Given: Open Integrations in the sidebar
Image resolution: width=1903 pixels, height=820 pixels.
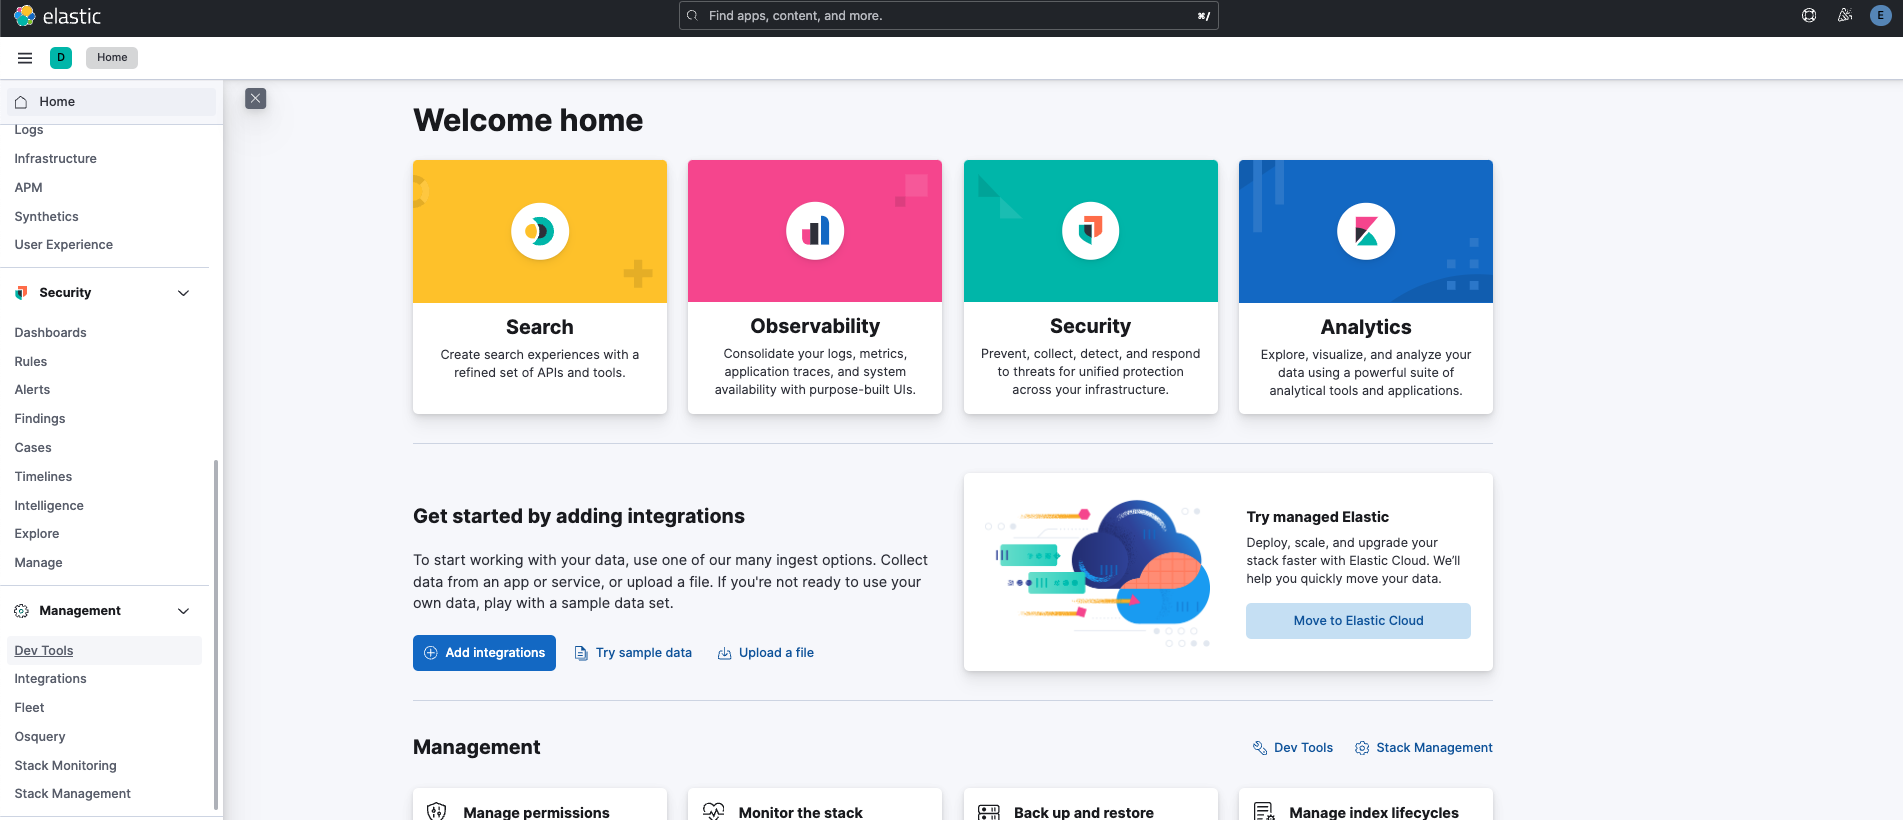Looking at the screenshot, I should 50,679.
